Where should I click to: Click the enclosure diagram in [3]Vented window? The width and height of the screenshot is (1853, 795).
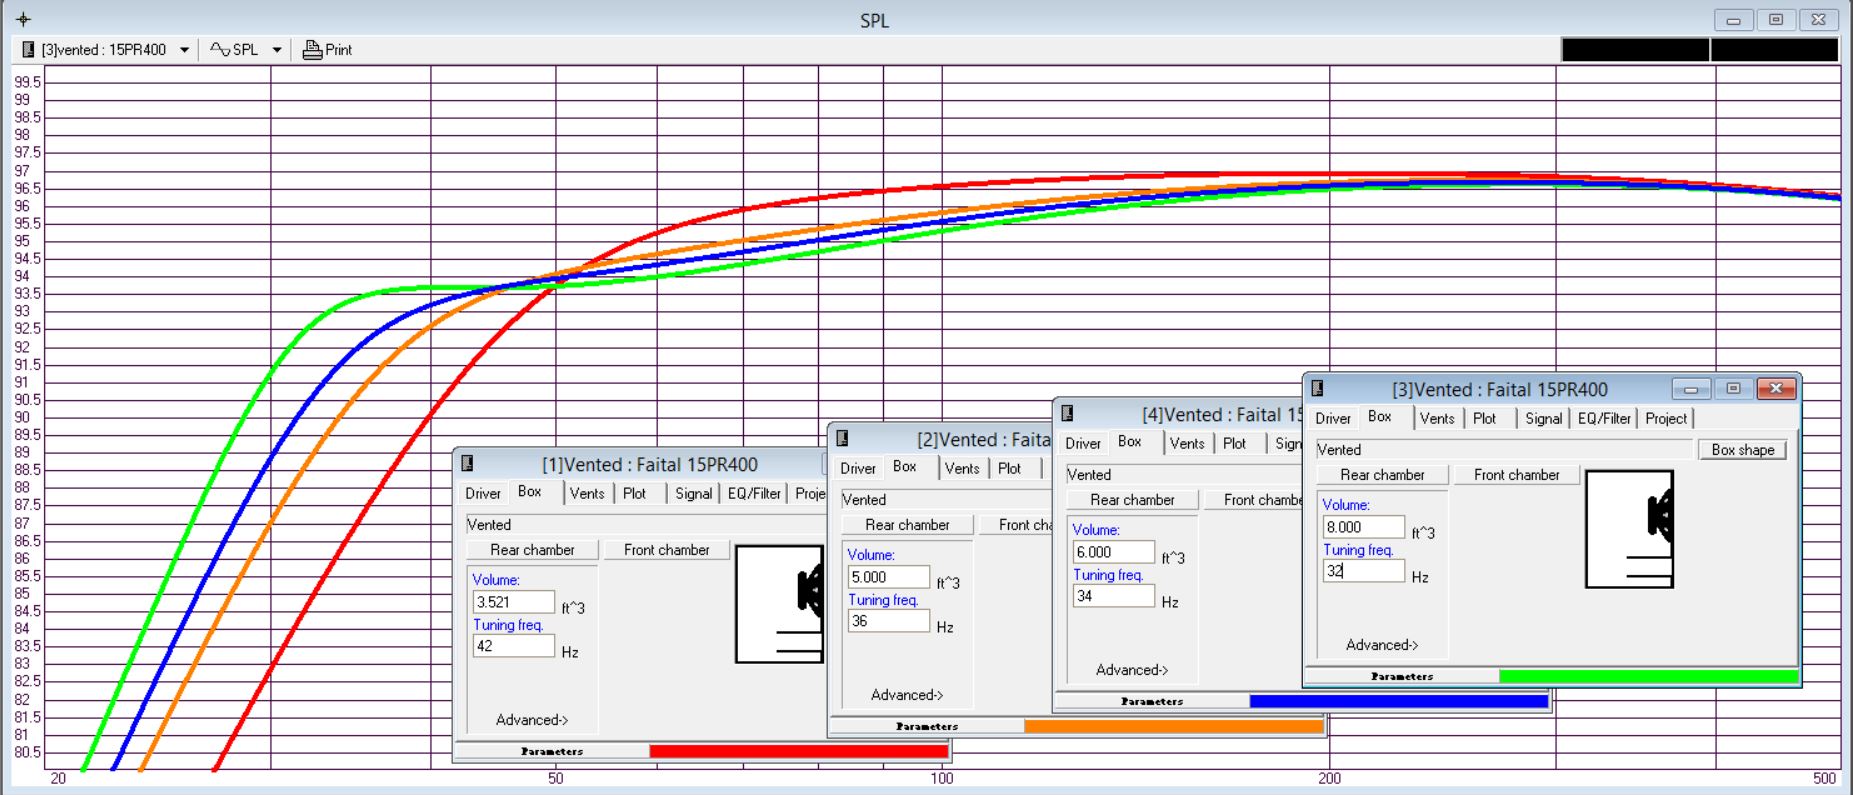[1629, 529]
